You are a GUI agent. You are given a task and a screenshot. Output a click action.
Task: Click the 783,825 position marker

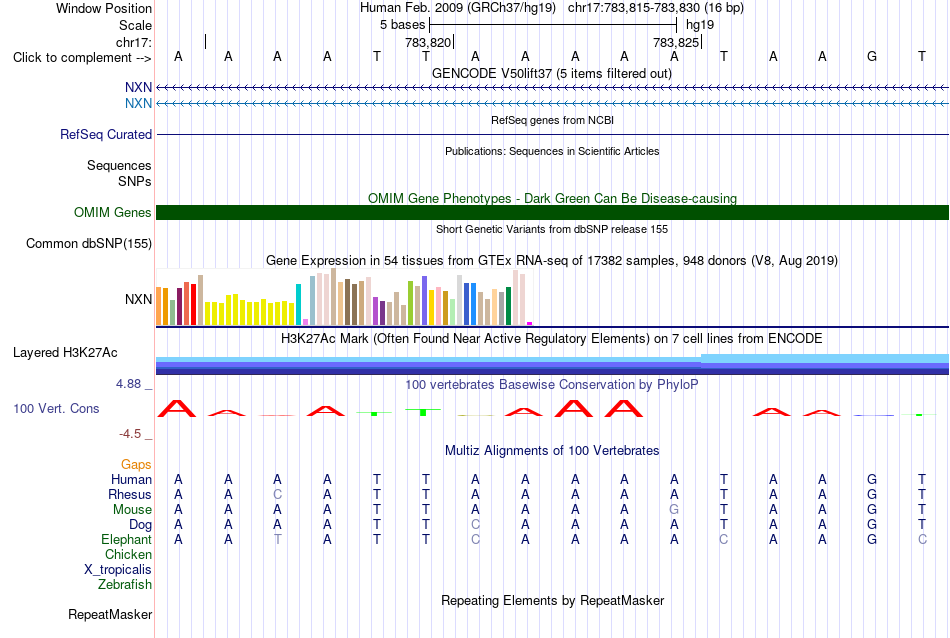[677, 42]
